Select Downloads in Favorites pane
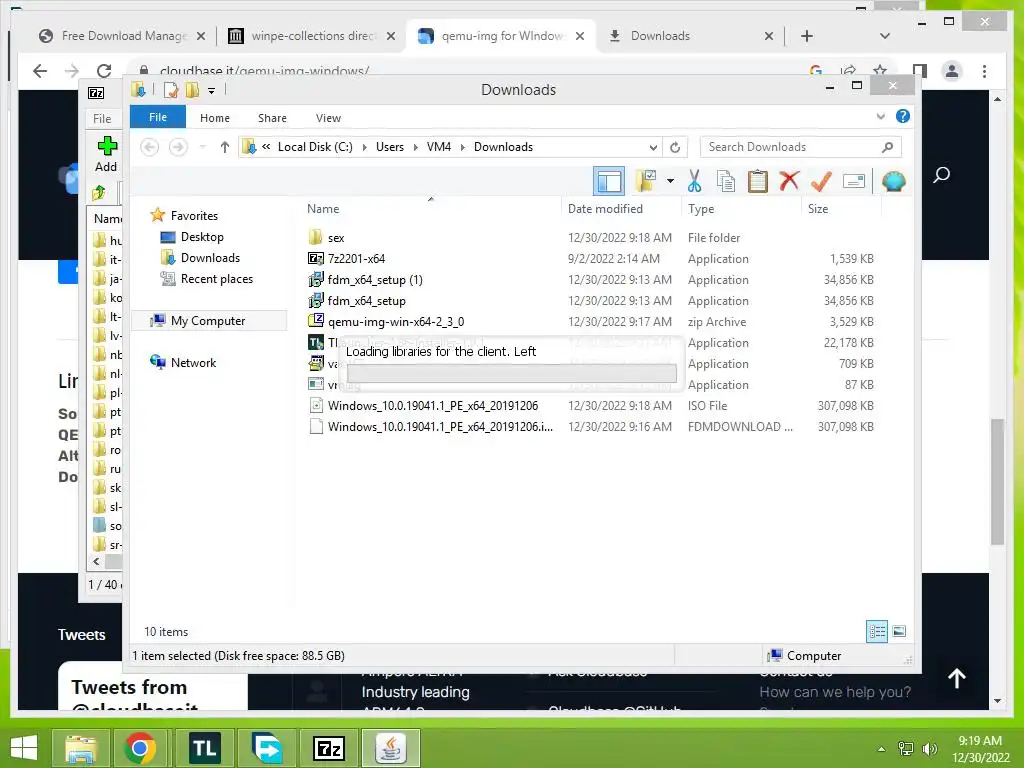This screenshot has width=1024, height=768. point(210,258)
